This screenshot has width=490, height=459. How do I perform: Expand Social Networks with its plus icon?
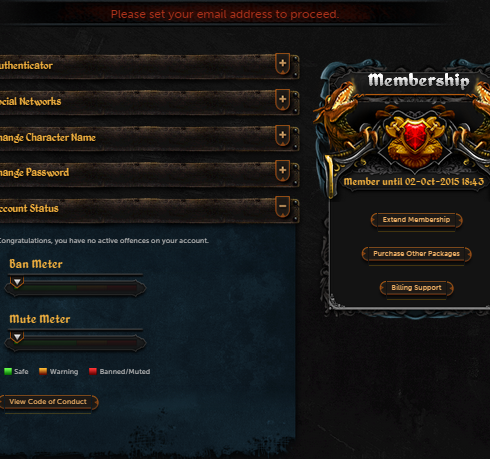point(282,99)
